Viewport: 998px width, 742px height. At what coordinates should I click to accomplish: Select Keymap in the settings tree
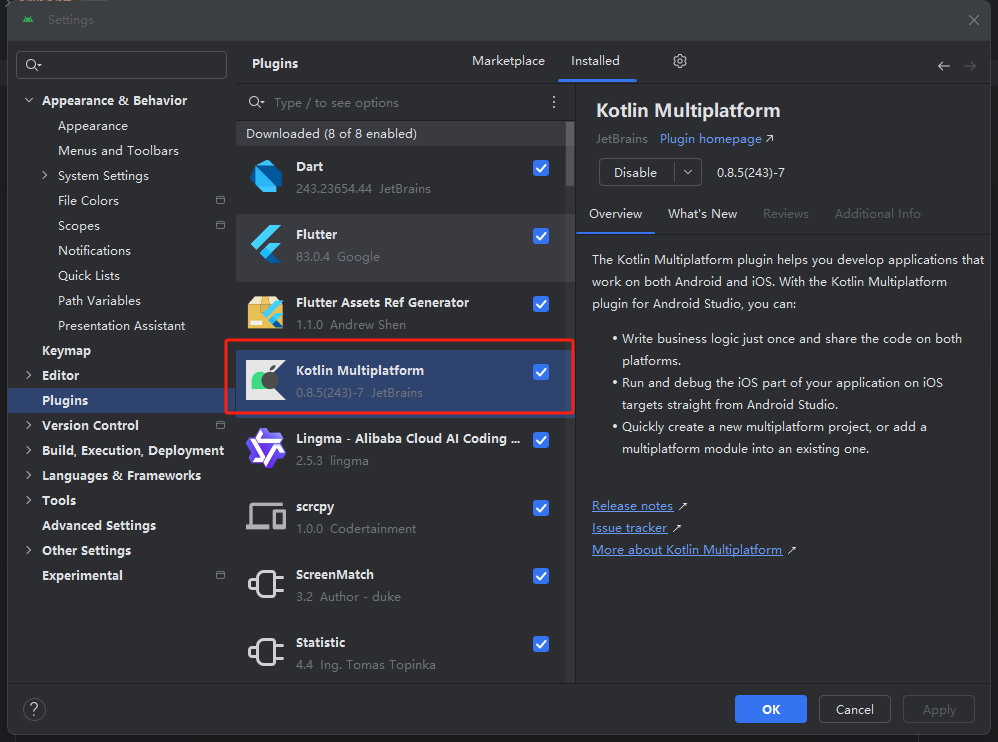(66, 350)
